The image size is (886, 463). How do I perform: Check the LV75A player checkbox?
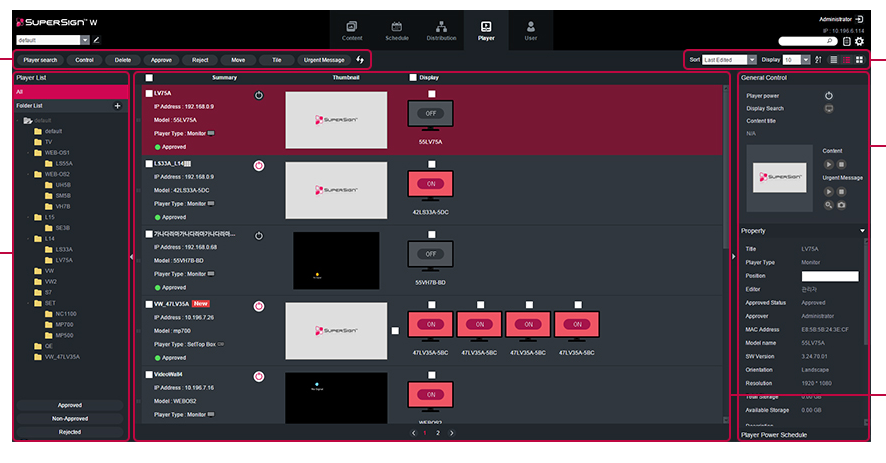149,93
